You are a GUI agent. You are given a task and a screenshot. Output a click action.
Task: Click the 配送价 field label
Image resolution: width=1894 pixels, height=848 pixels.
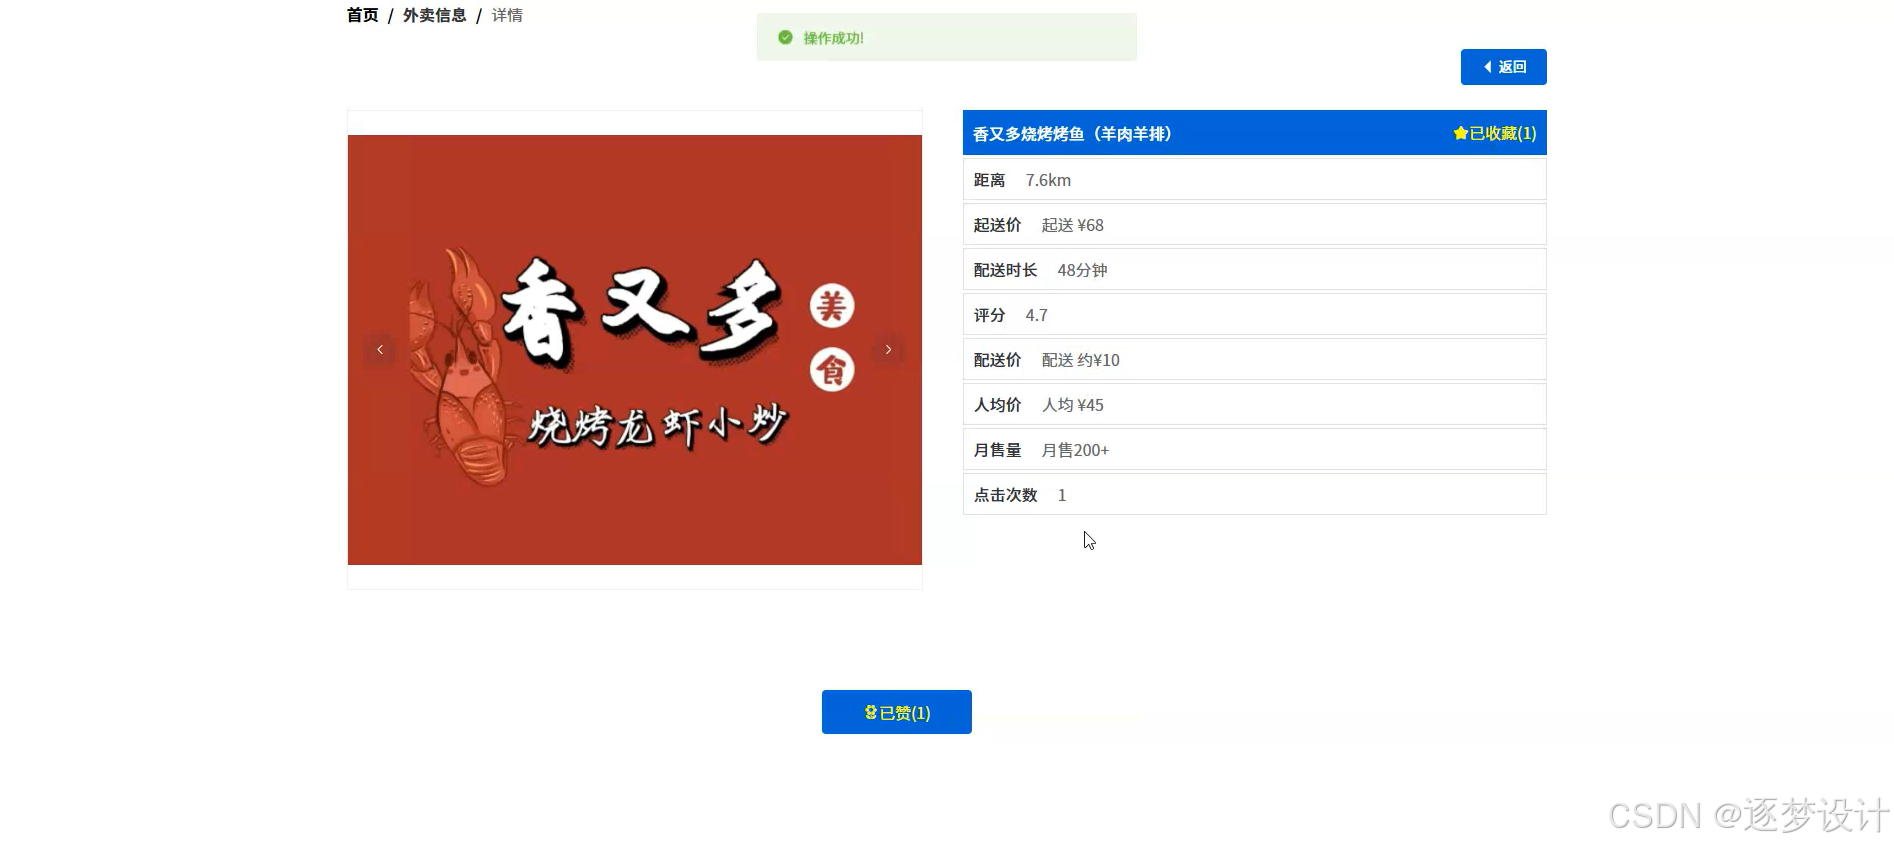click(997, 360)
